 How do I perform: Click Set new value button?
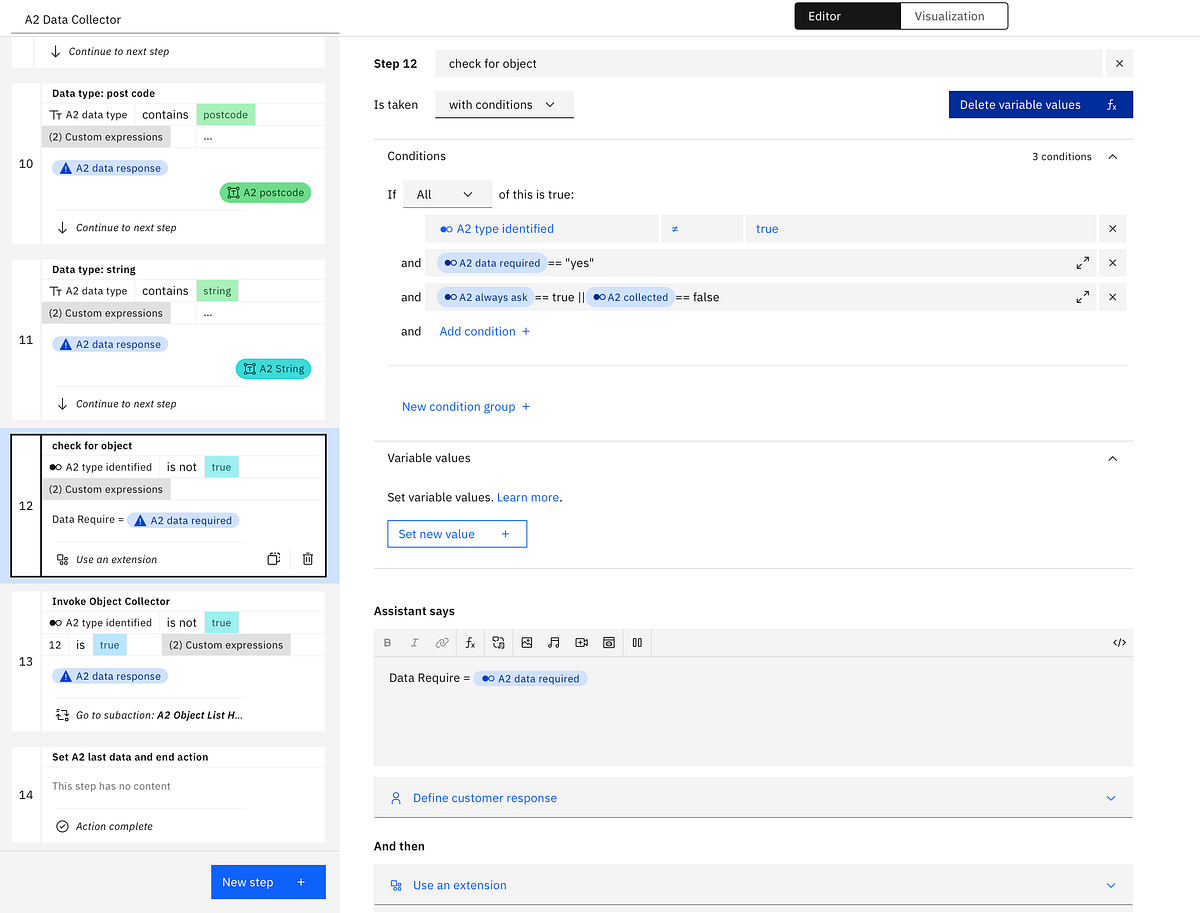457,534
